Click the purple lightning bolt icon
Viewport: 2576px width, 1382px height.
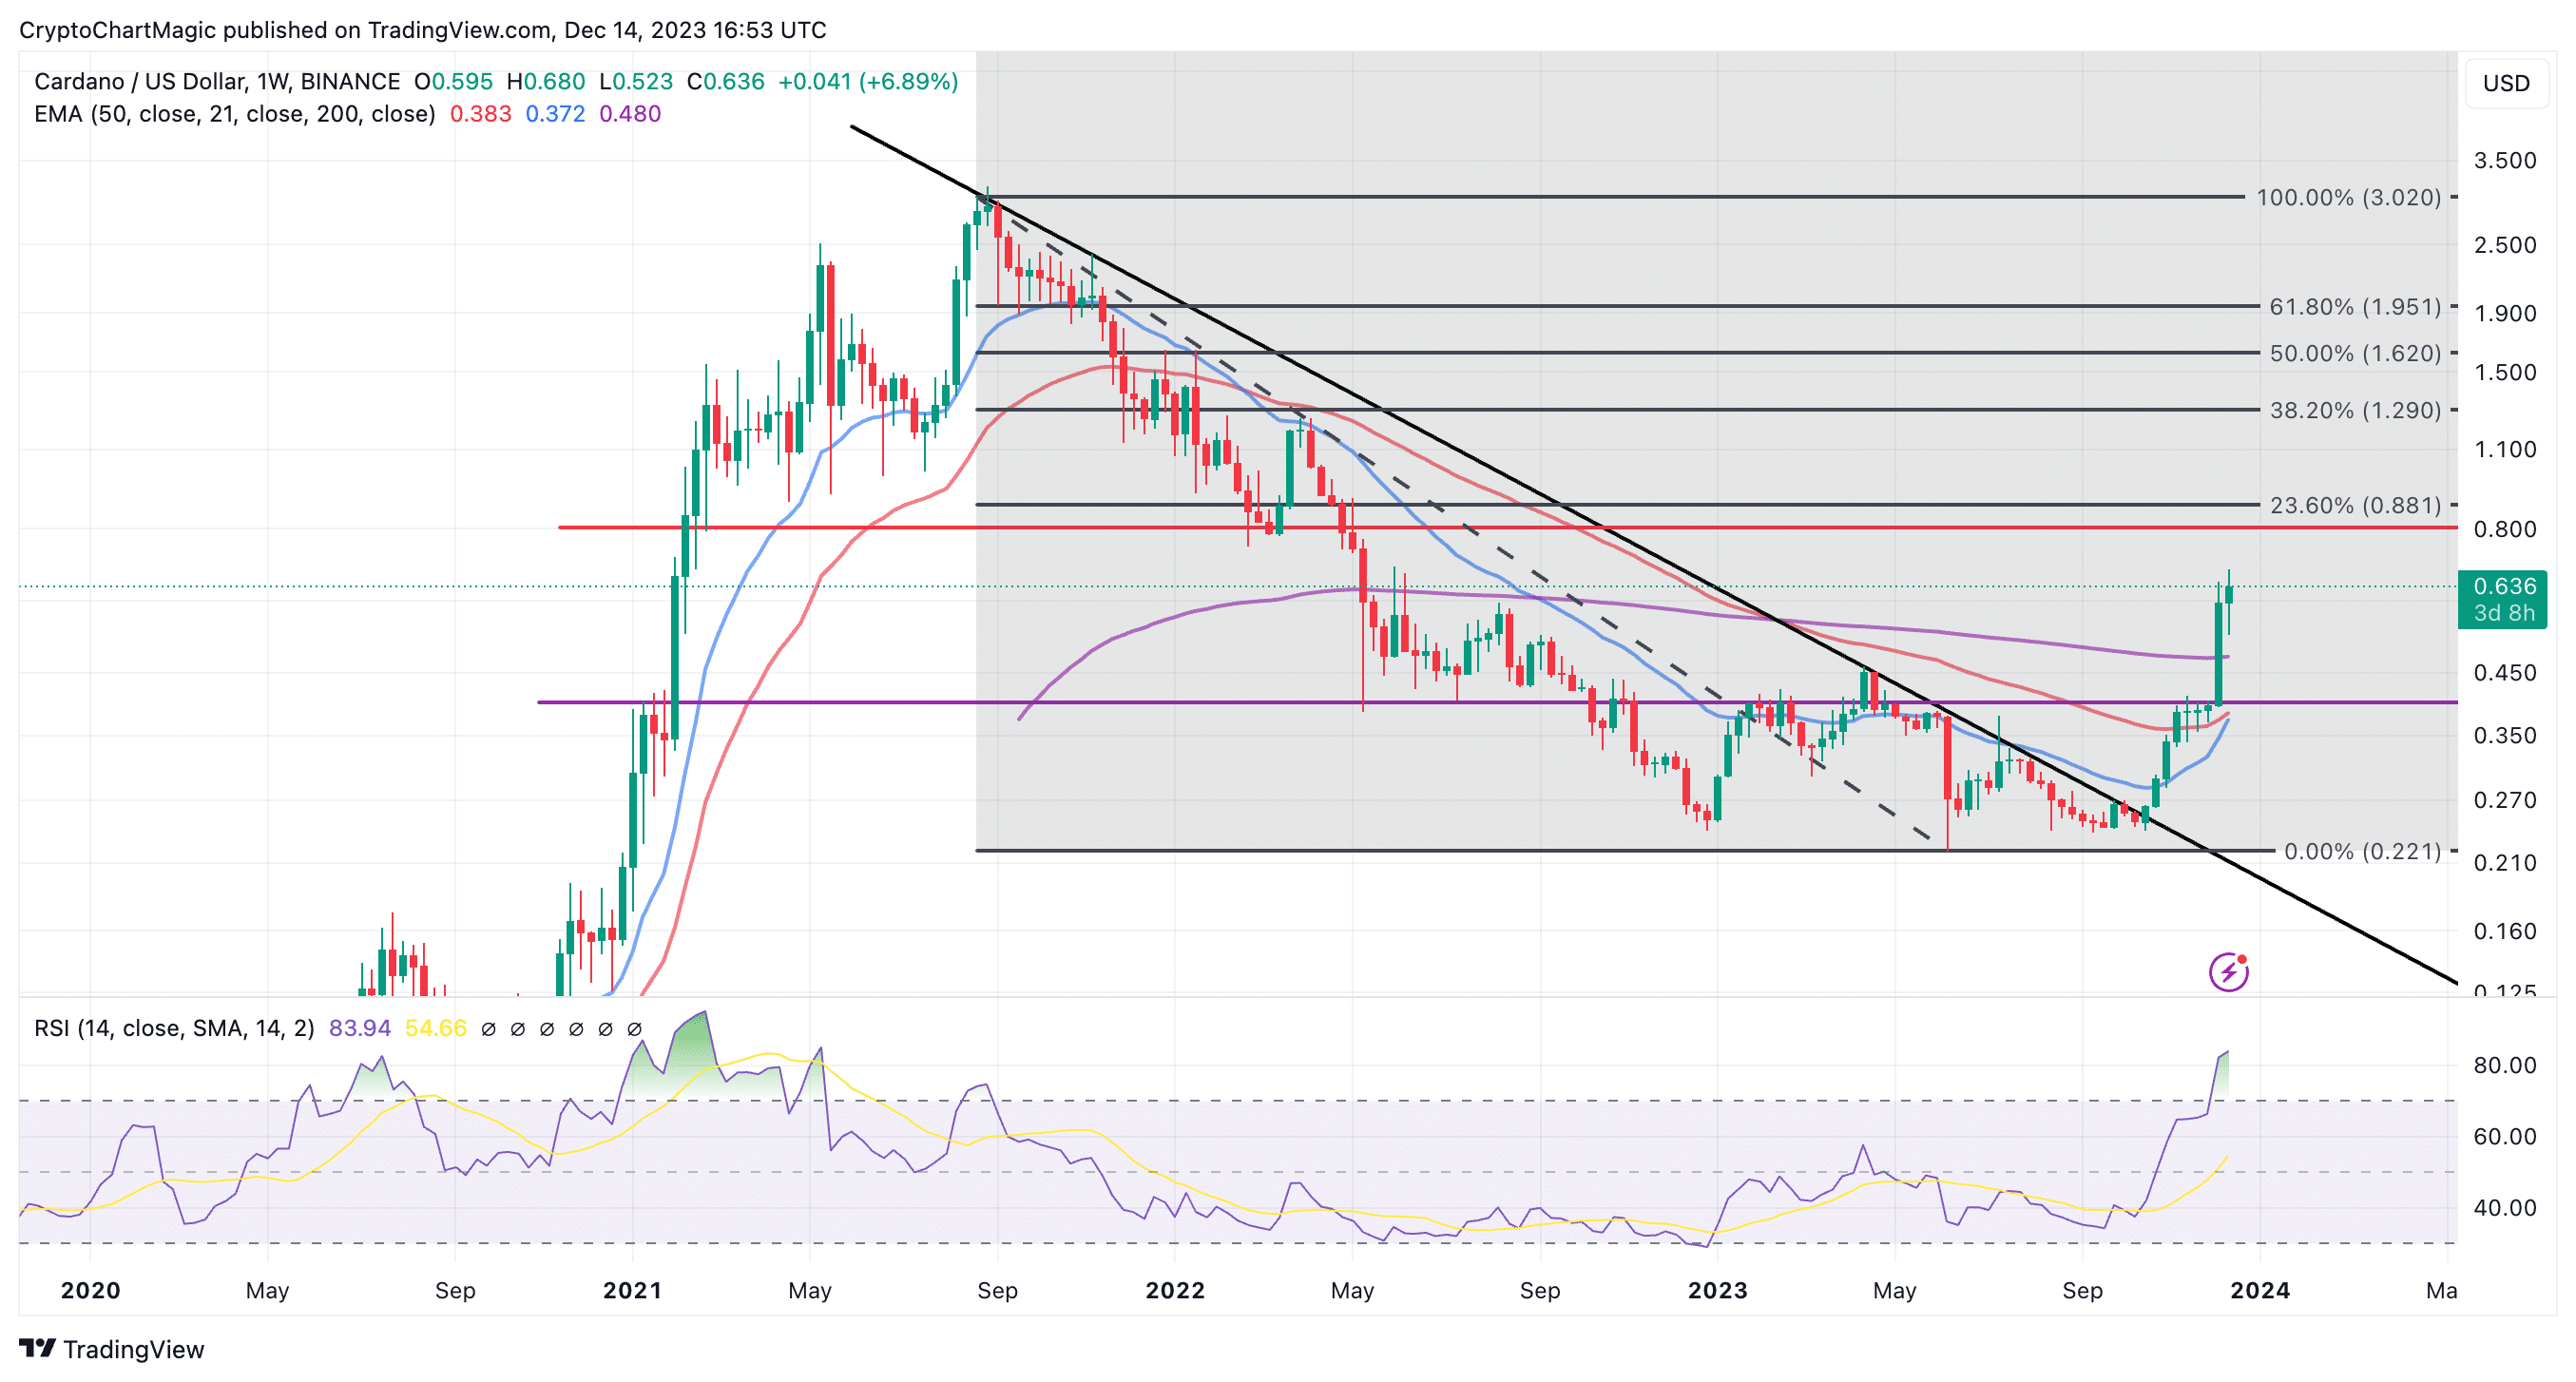2228,971
